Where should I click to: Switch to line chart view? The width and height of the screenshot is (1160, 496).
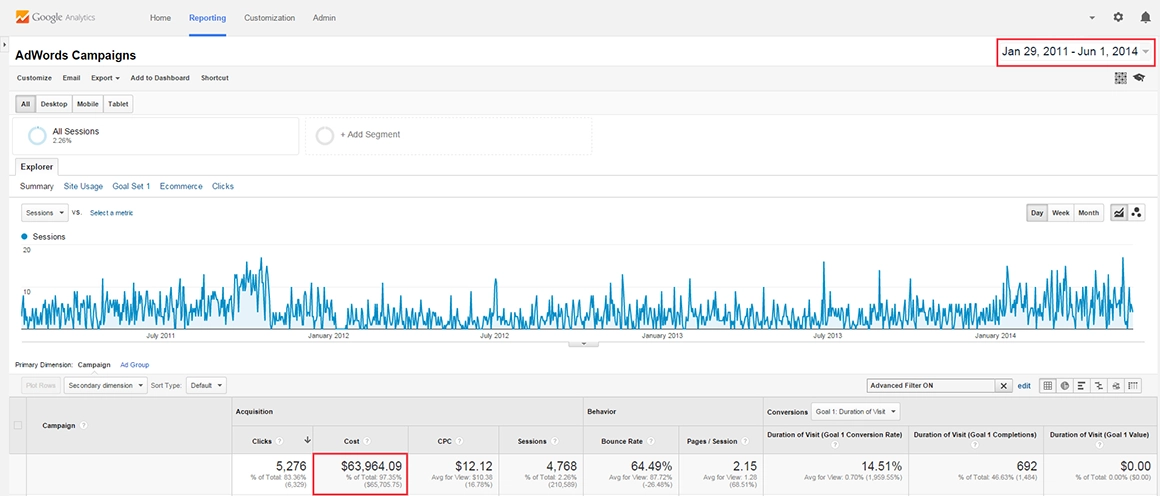tap(1119, 212)
